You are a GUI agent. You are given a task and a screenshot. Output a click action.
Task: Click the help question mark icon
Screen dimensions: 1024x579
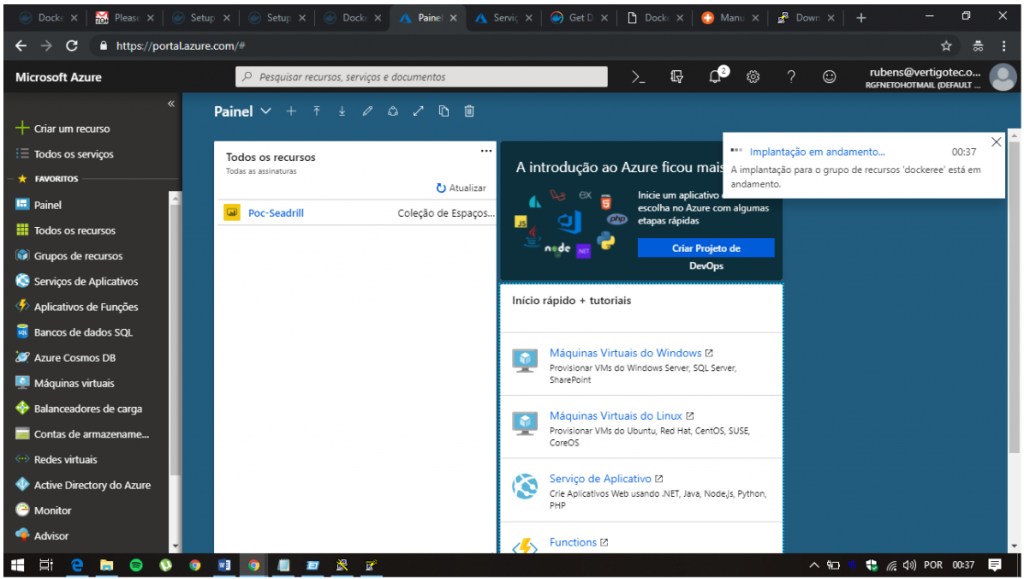coord(791,77)
